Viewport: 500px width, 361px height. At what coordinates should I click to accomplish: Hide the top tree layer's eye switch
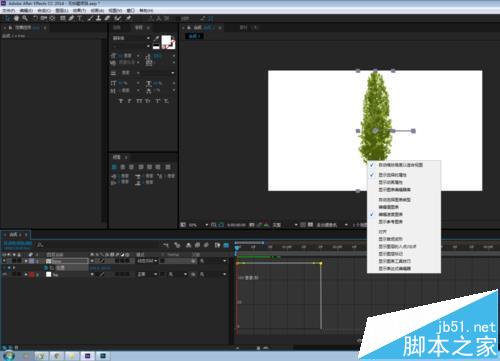4,261
